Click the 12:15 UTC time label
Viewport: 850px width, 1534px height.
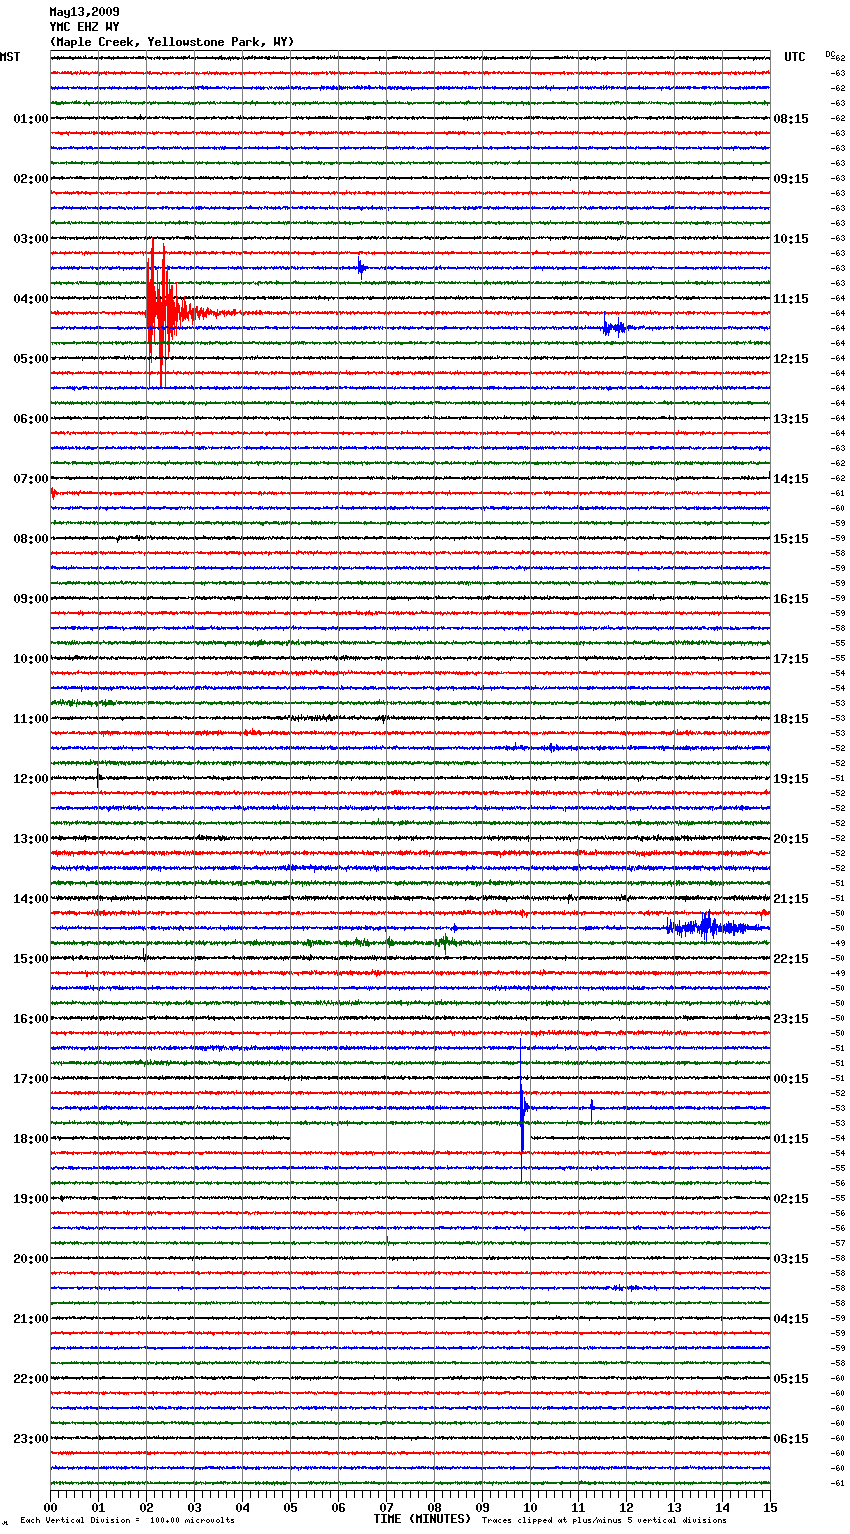[x=791, y=359]
